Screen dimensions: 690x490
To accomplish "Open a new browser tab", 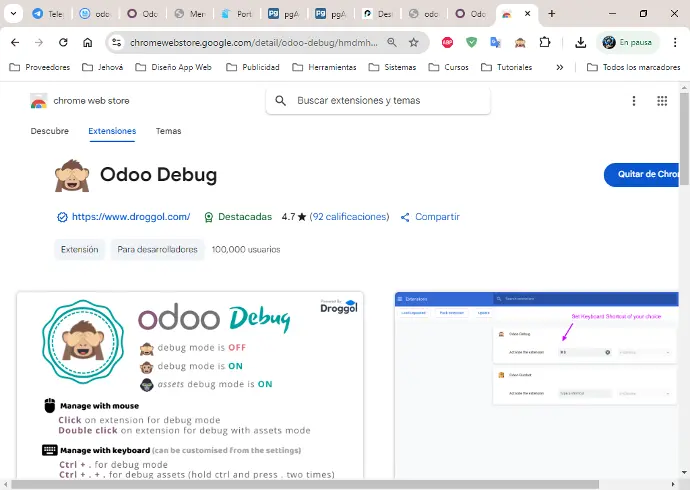I will click(551, 14).
